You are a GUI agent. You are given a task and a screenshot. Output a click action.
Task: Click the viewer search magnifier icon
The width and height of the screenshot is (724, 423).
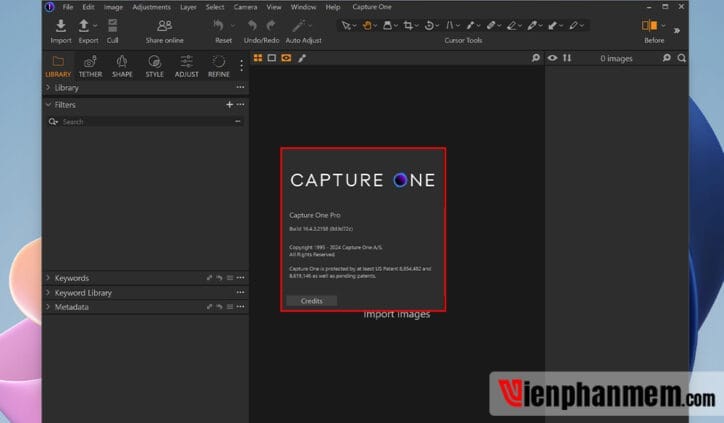(x=536, y=58)
